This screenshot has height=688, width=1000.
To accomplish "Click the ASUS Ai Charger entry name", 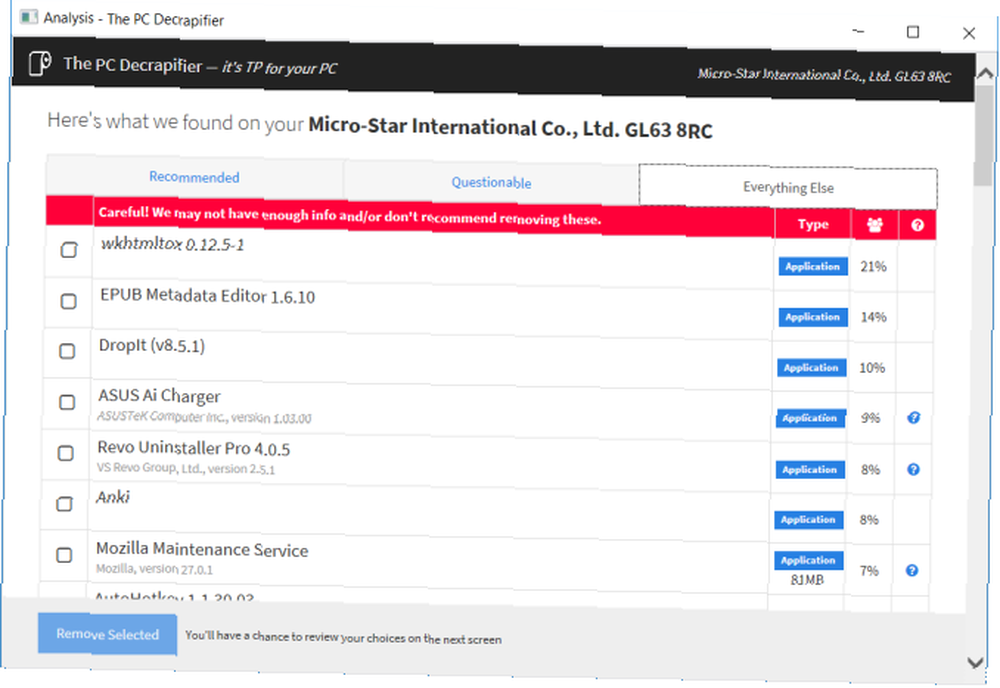I will [159, 396].
